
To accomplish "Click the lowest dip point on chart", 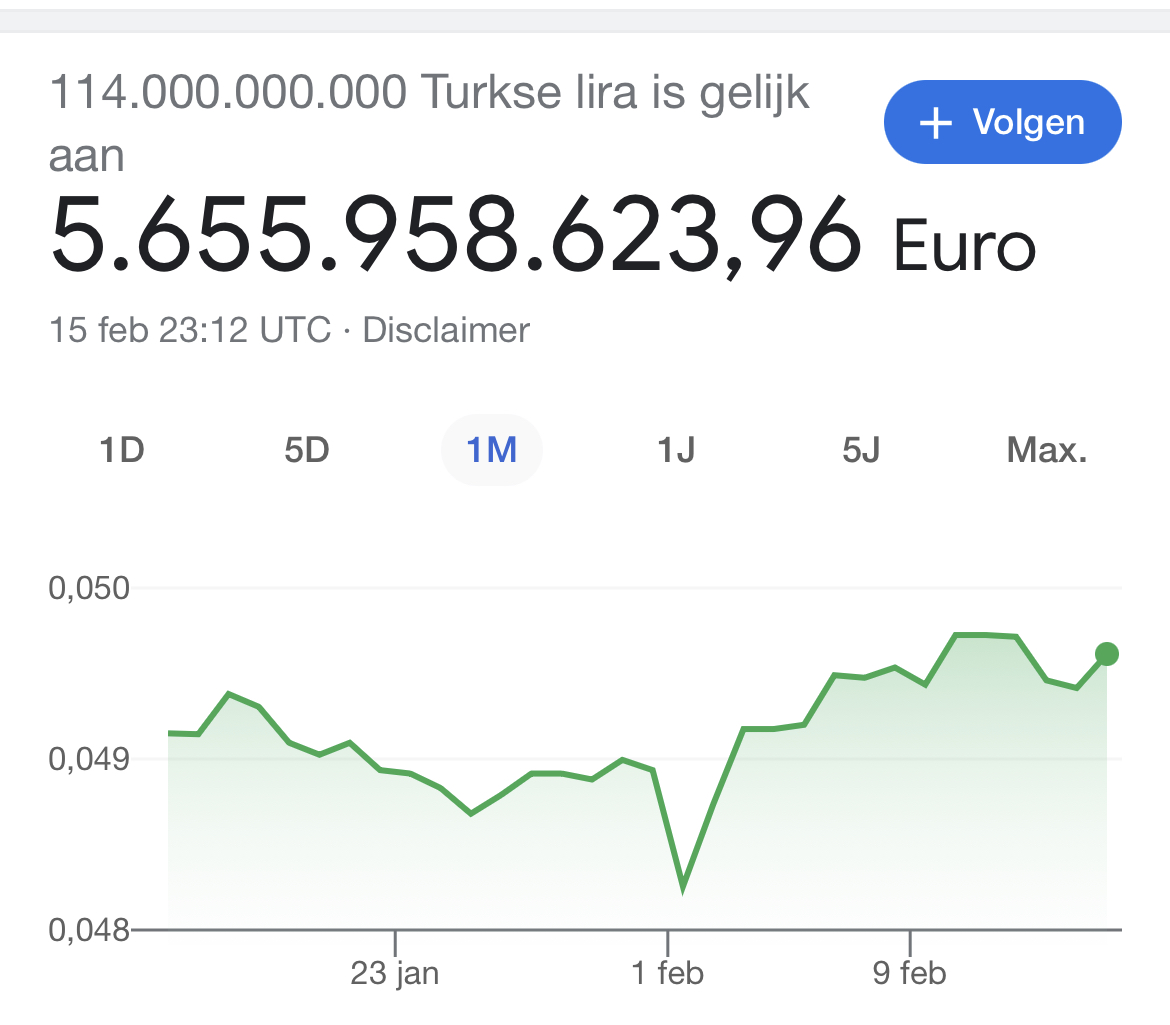I will click(683, 888).
